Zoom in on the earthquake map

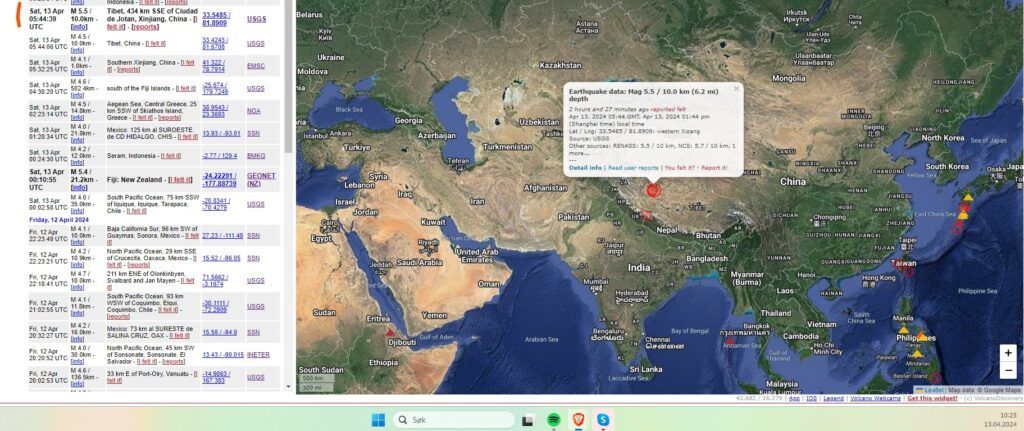pos(1008,353)
